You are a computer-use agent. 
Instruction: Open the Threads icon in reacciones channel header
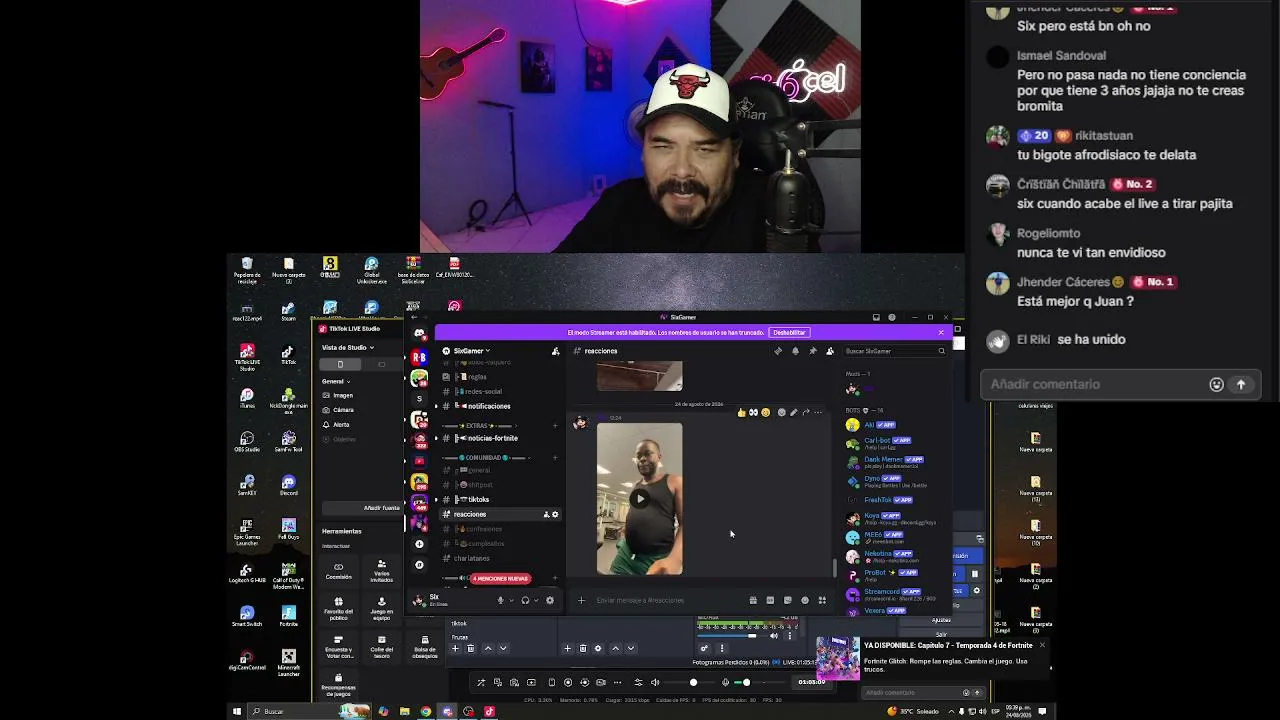pos(778,351)
